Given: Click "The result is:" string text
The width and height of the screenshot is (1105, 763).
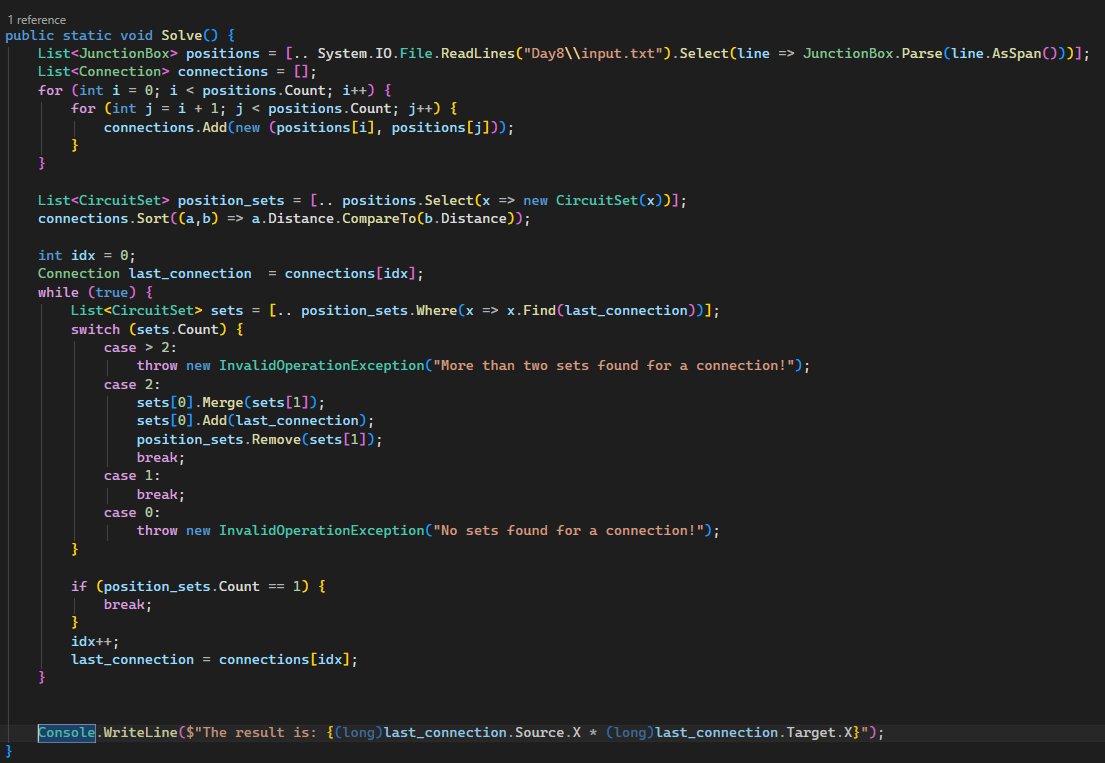Looking at the screenshot, I should (259, 733).
